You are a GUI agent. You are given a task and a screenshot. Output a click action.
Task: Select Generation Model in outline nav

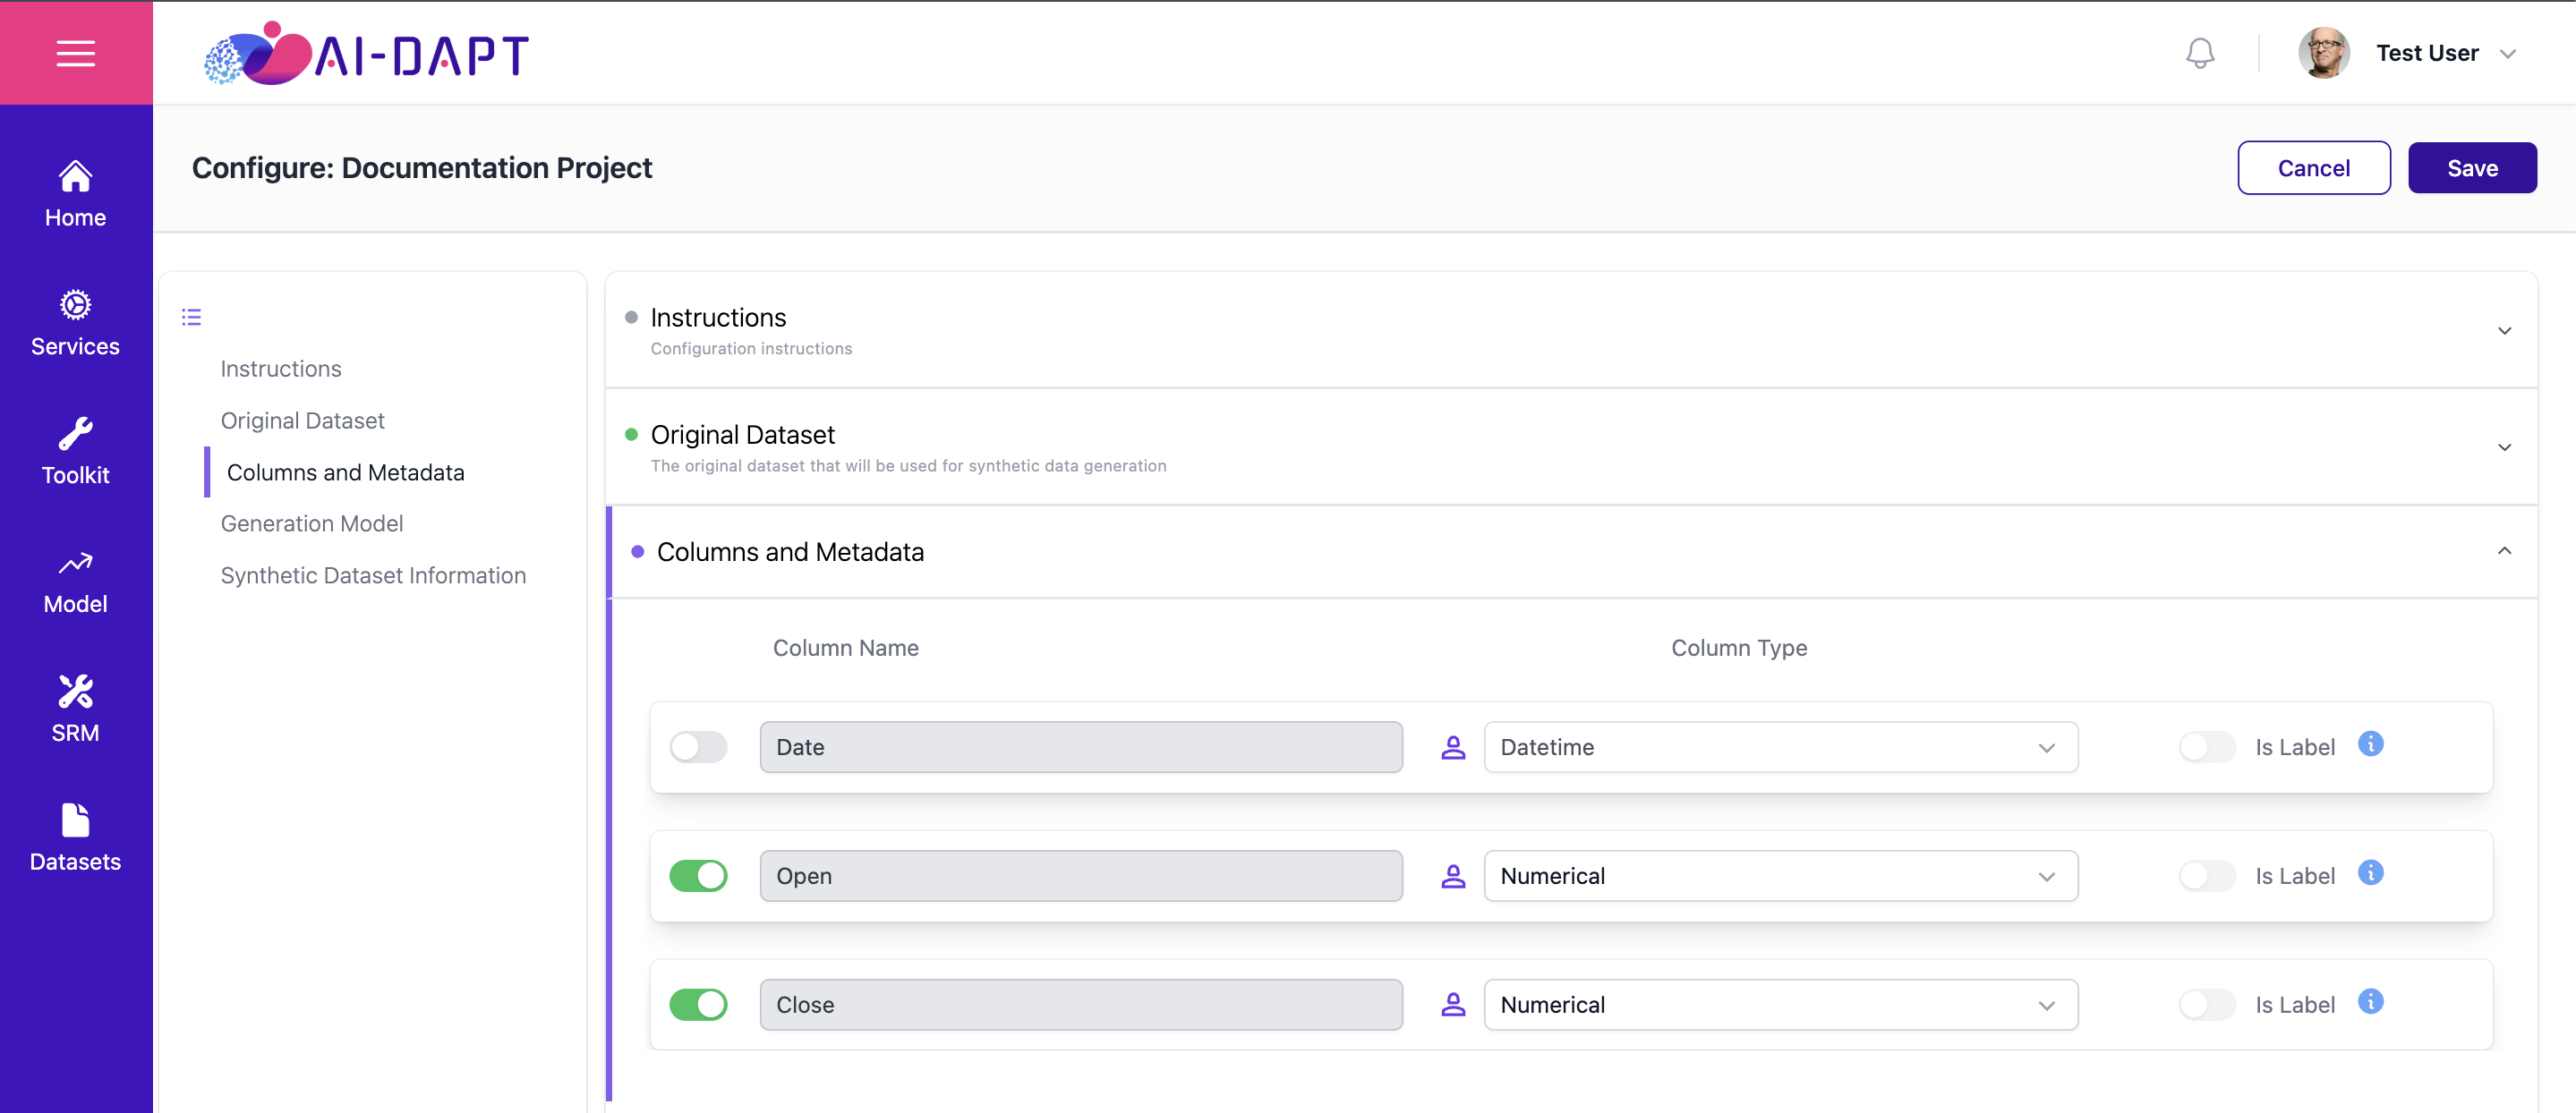pyautogui.click(x=312, y=524)
